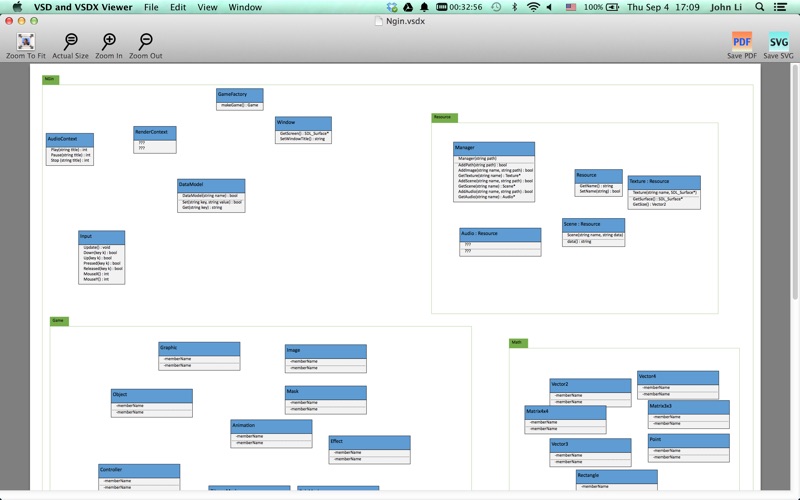Open the Window menu
Image resolution: width=800 pixels, height=500 pixels.
tap(245, 7)
